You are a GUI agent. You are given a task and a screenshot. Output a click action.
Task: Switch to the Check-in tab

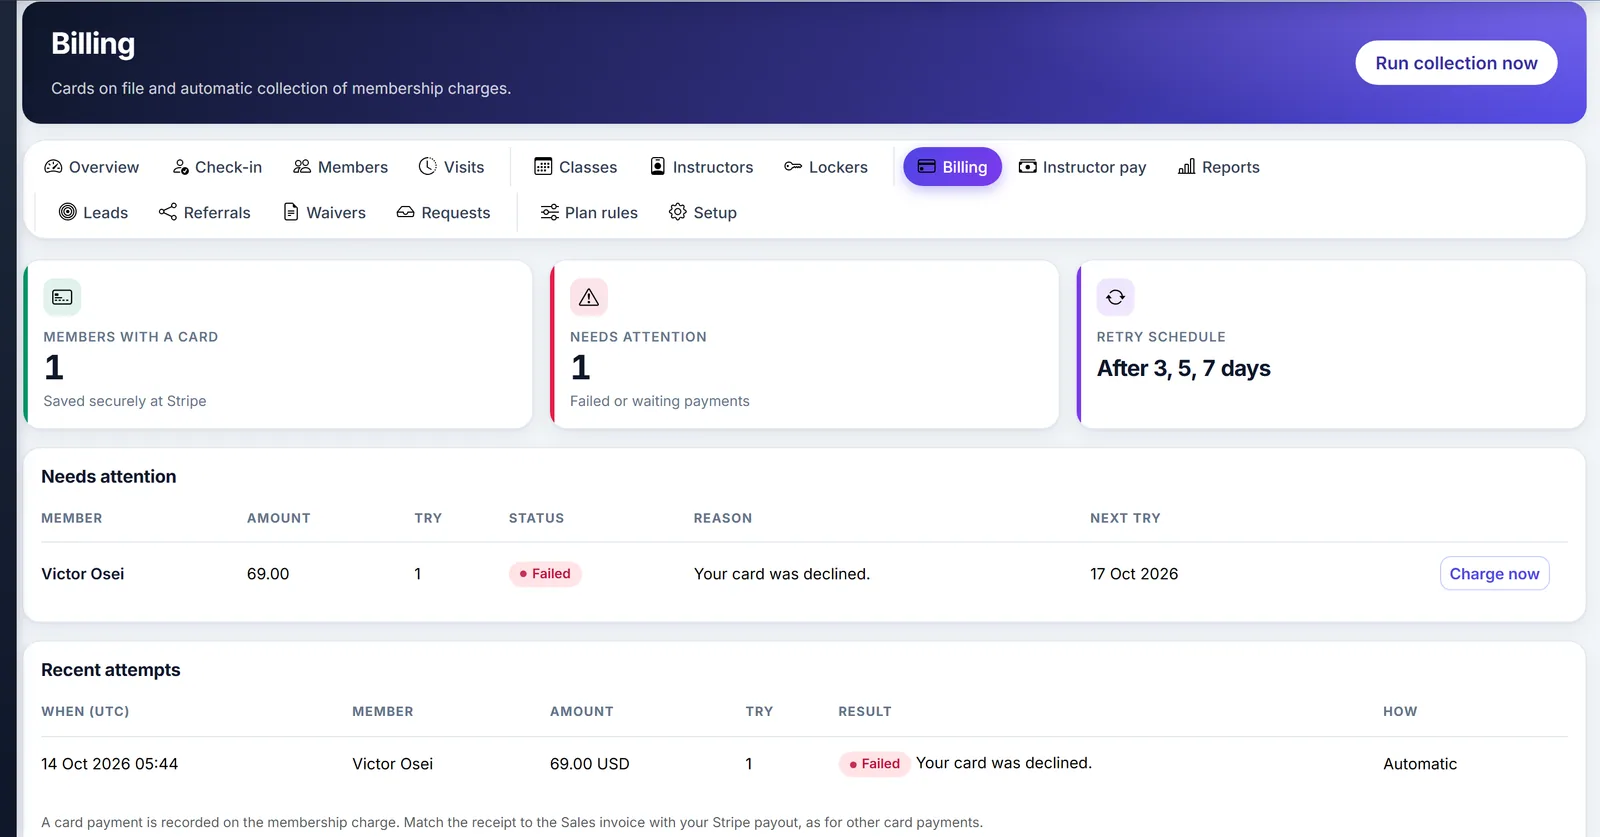217,167
